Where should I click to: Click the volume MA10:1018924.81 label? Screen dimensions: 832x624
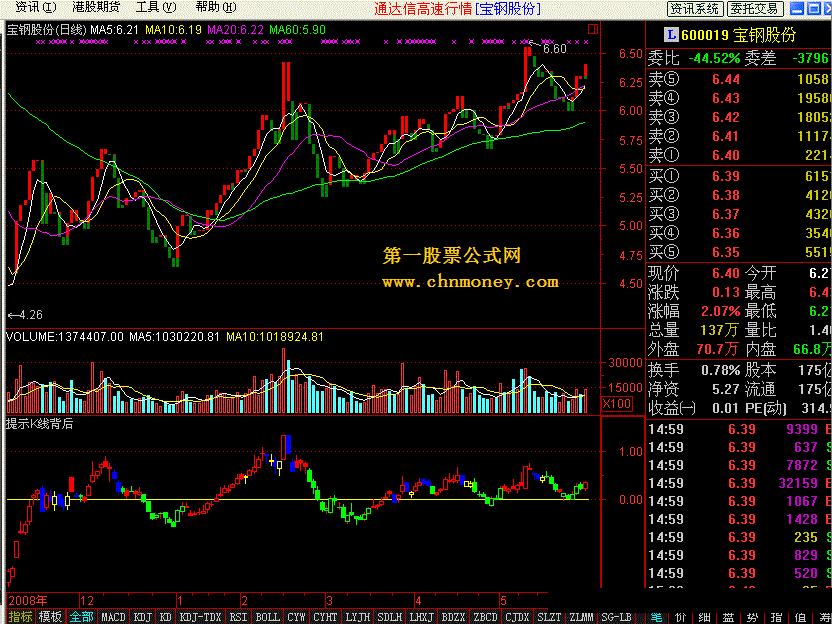click(275, 337)
